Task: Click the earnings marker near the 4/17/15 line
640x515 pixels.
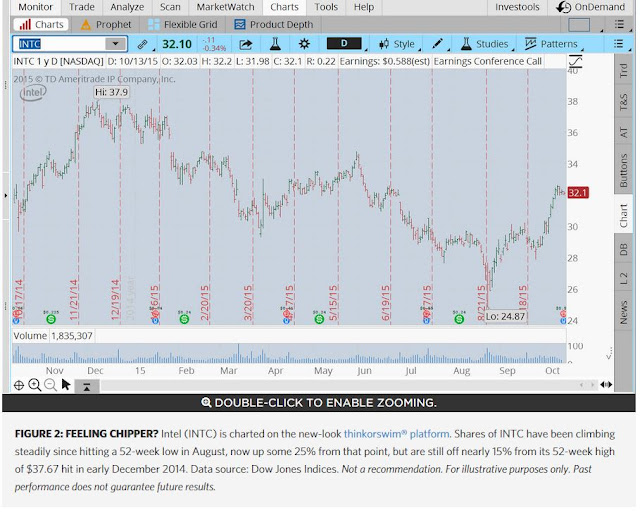Action: tap(287, 313)
